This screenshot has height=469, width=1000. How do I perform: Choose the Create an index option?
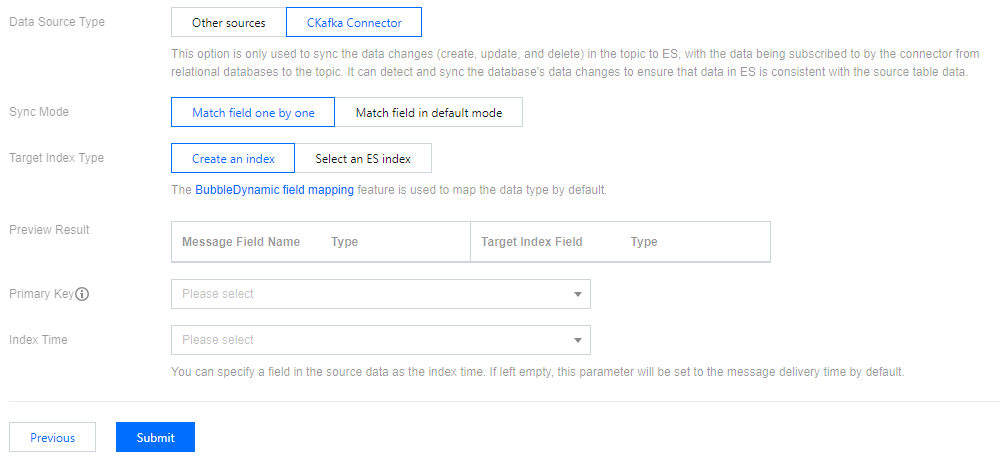tap(233, 158)
